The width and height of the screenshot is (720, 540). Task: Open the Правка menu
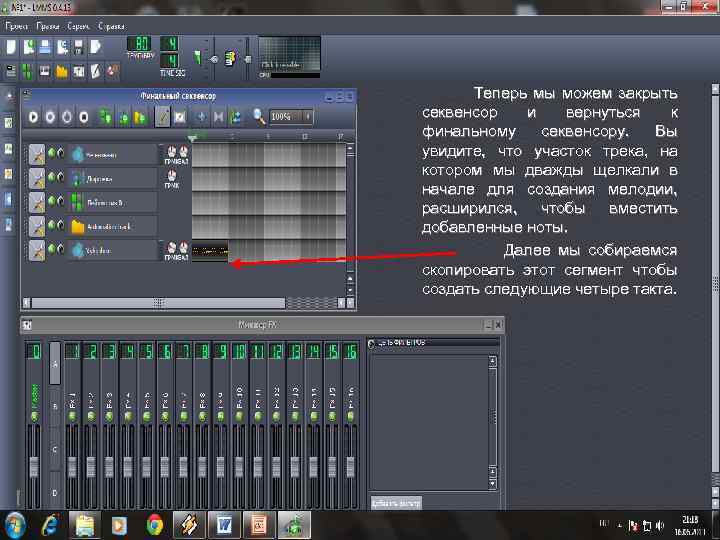[48, 27]
